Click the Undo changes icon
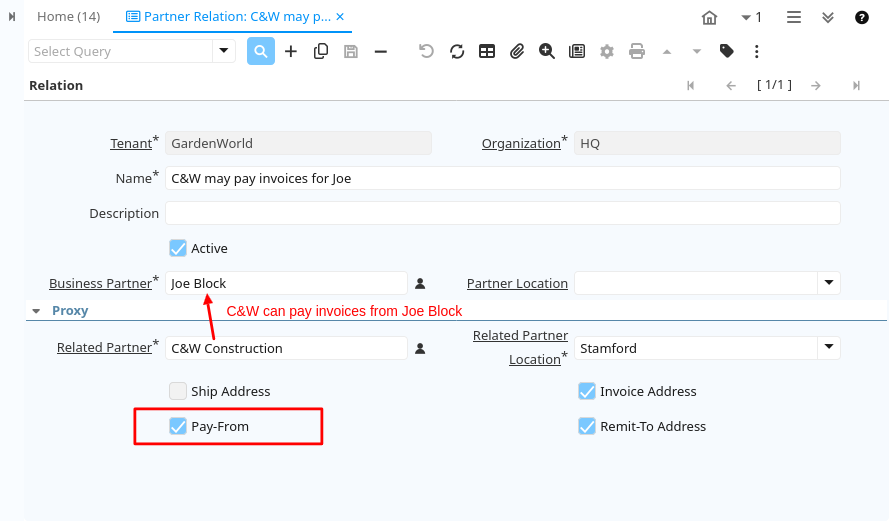 click(x=427, y=51)
